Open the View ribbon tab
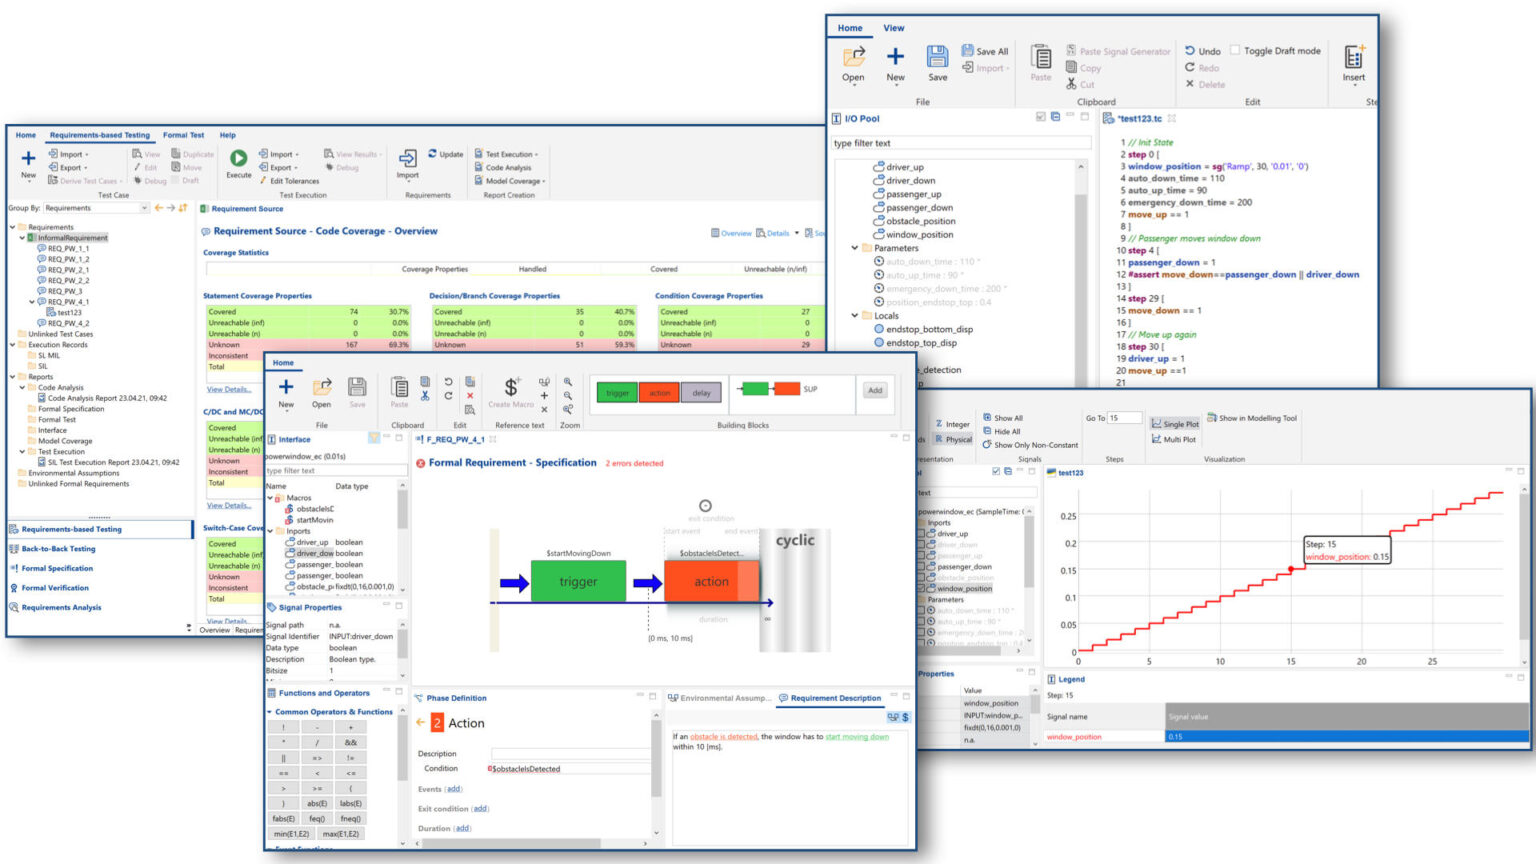The width and height of the screenshot is (1536, 864). tap(893, 27)
